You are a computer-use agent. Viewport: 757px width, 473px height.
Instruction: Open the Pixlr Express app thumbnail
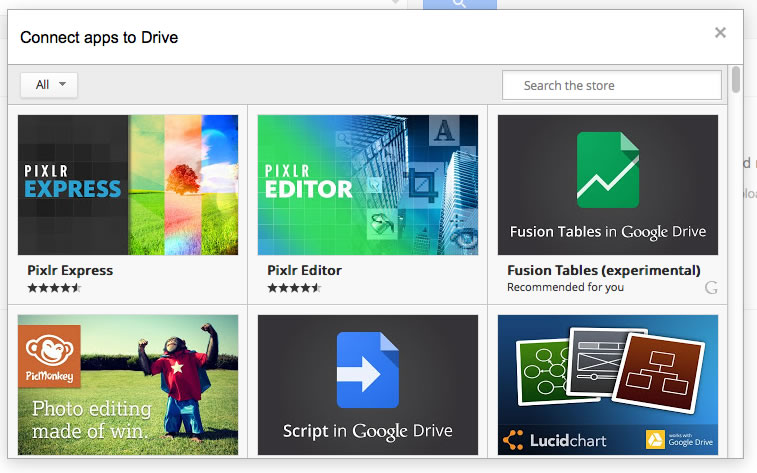click(128, 185)
